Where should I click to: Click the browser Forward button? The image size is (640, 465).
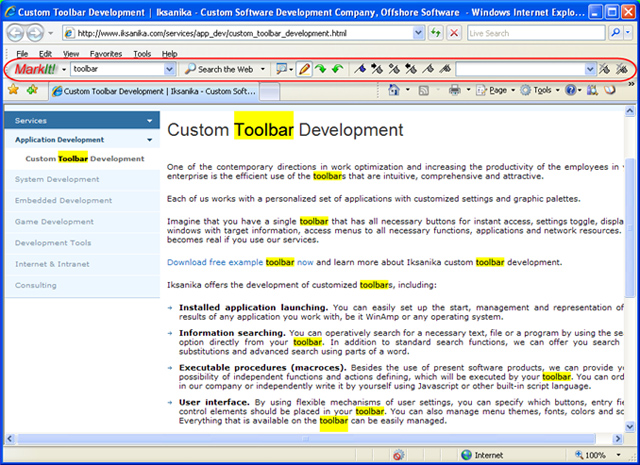(35, 33)
